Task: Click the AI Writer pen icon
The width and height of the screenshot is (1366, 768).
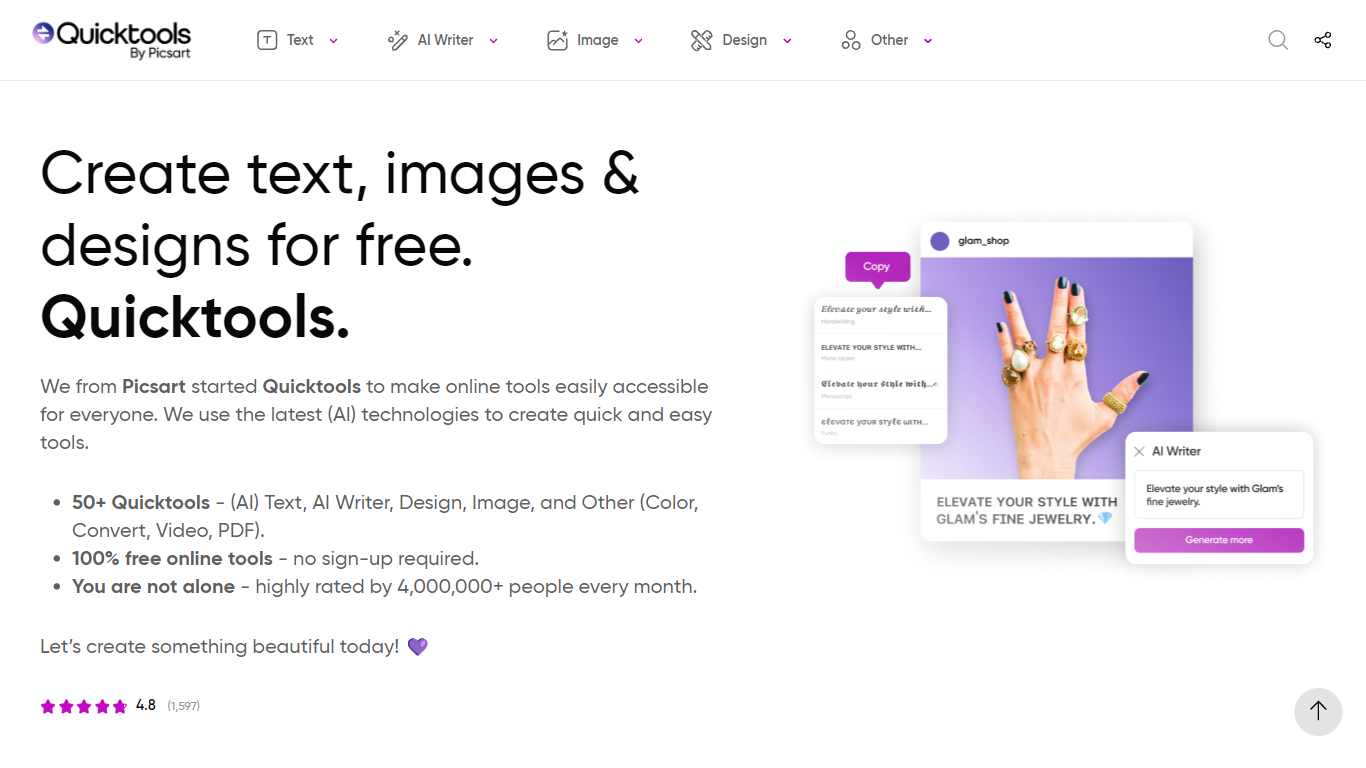Action: coord(397,40)
